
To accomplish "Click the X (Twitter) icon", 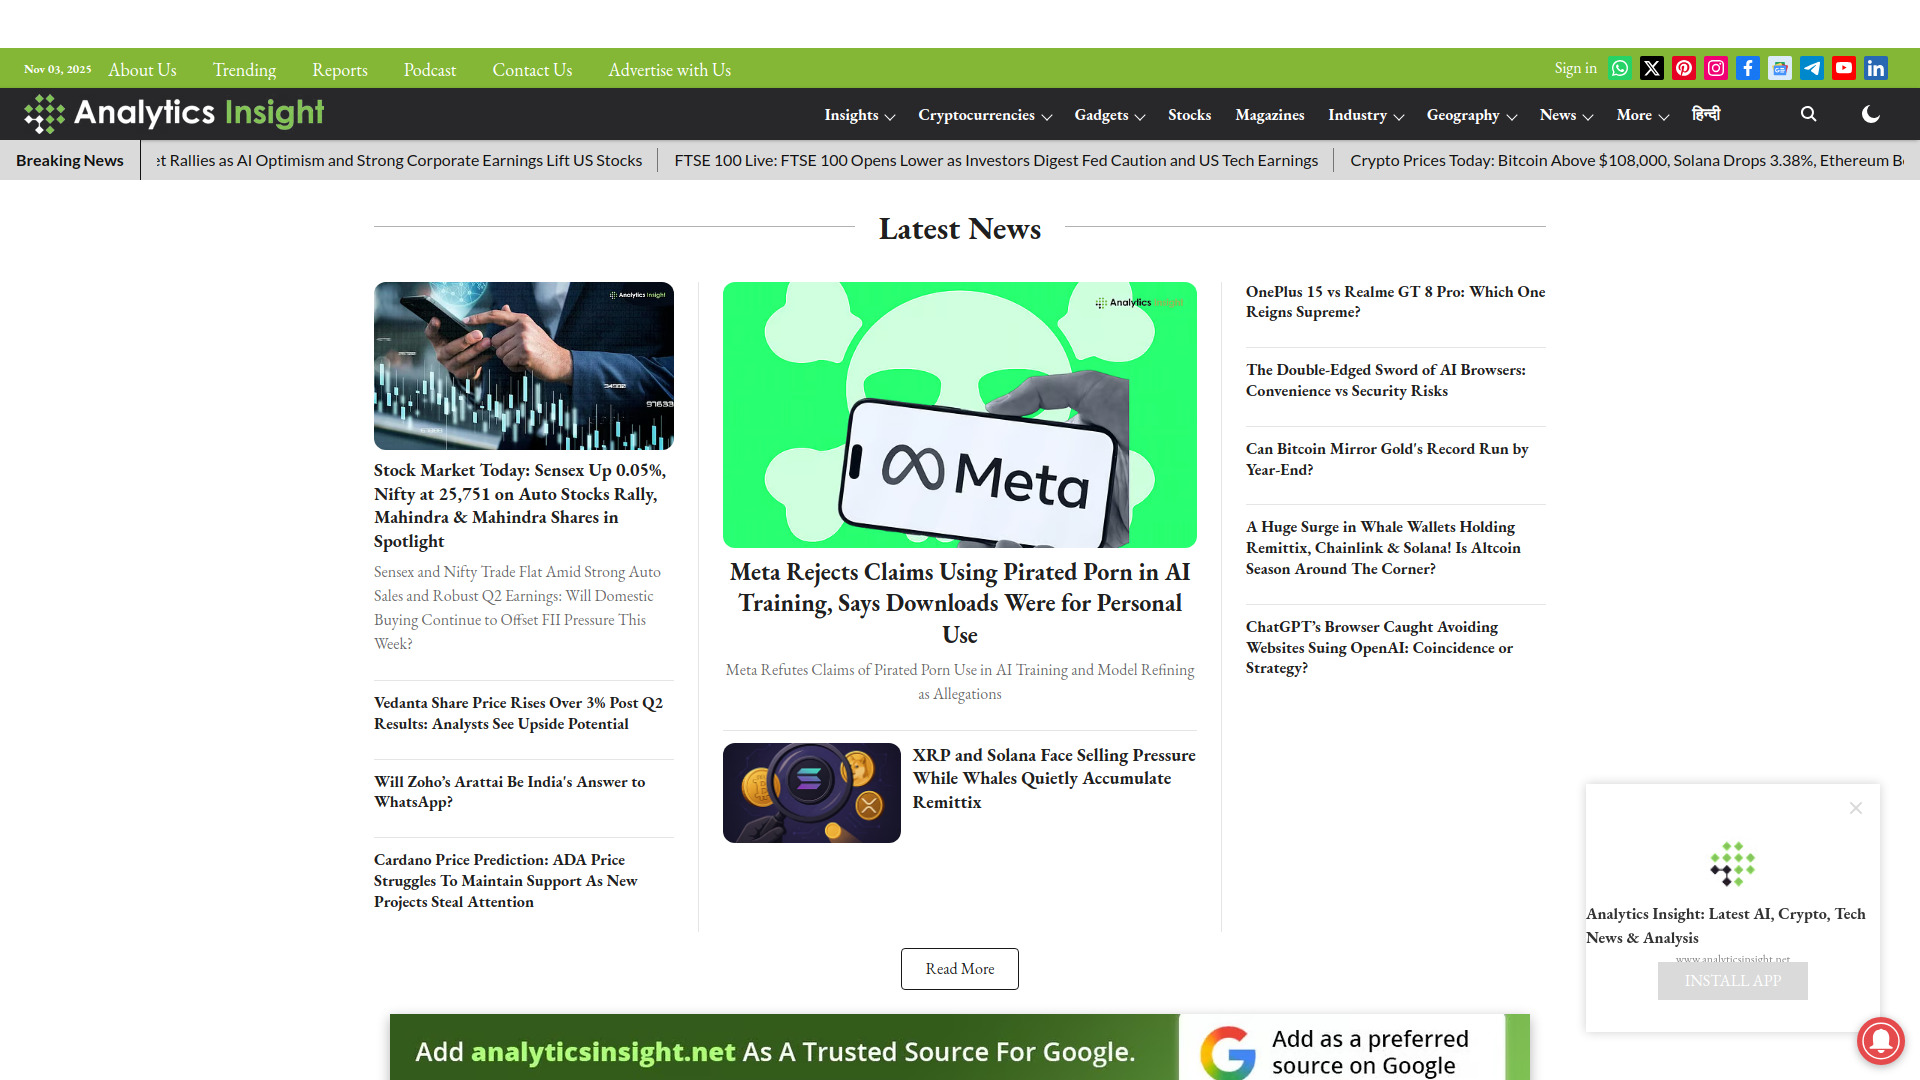I will coord(1652,68).
